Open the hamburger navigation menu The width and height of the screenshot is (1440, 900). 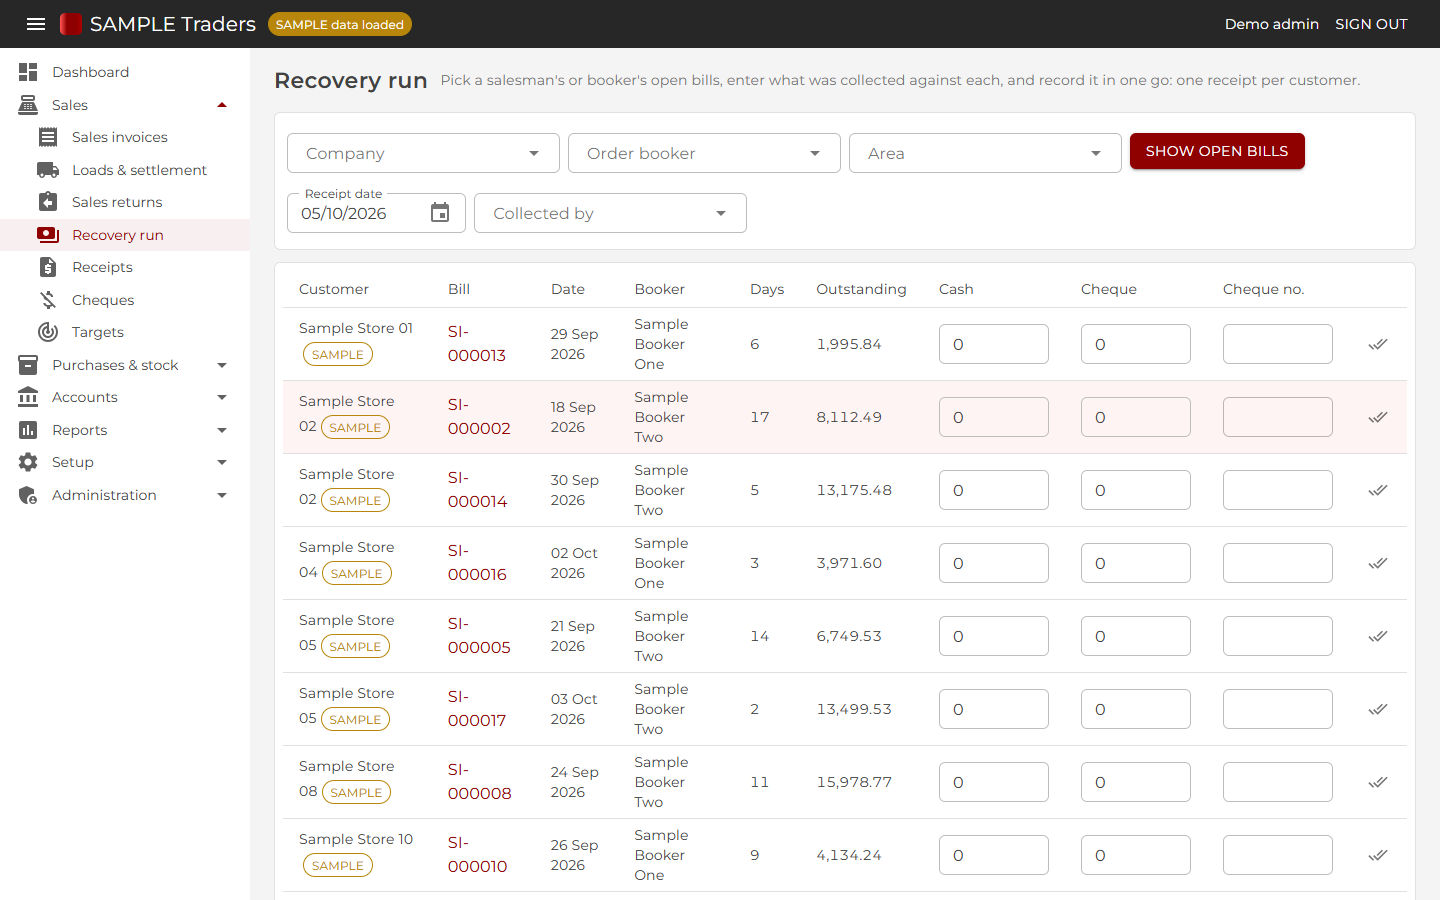click(36, 24)
